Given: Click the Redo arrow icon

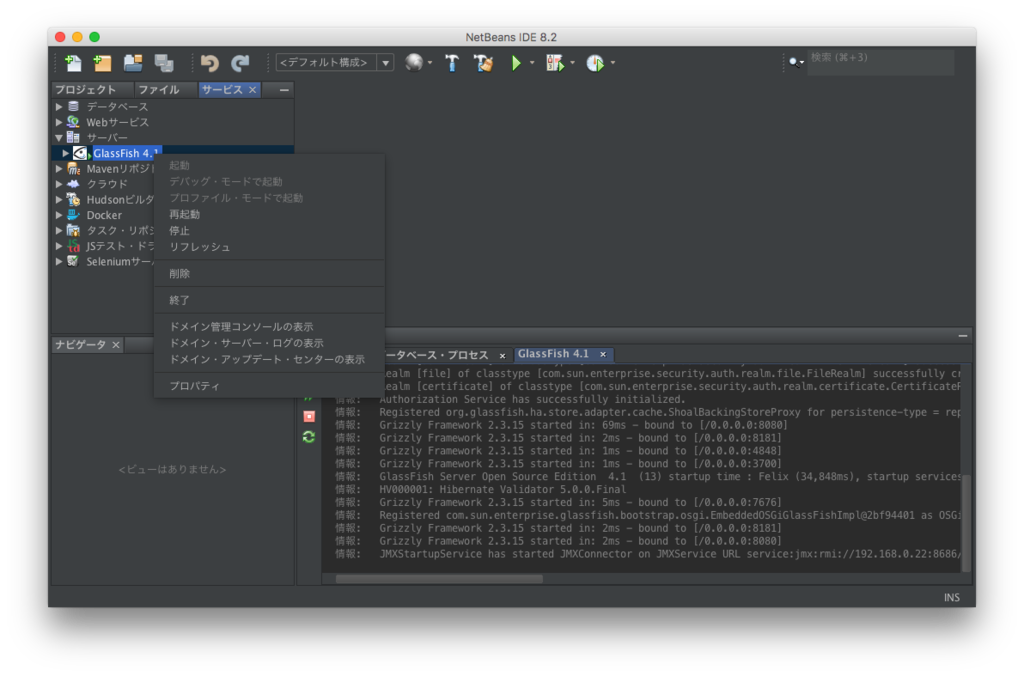Looking at the screenshot, I should pos(240,63).
